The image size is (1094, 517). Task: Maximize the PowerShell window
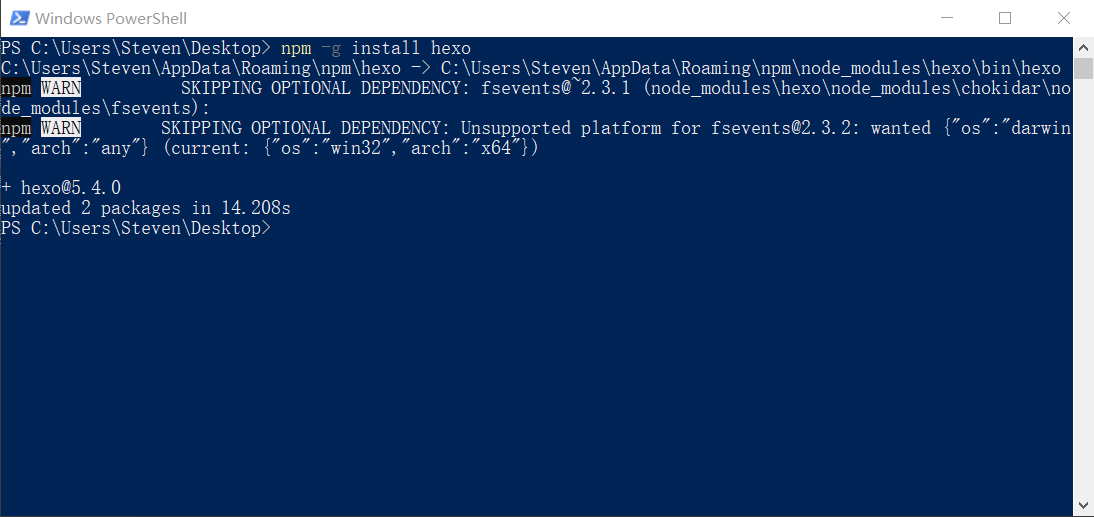tap(1005, 18)
